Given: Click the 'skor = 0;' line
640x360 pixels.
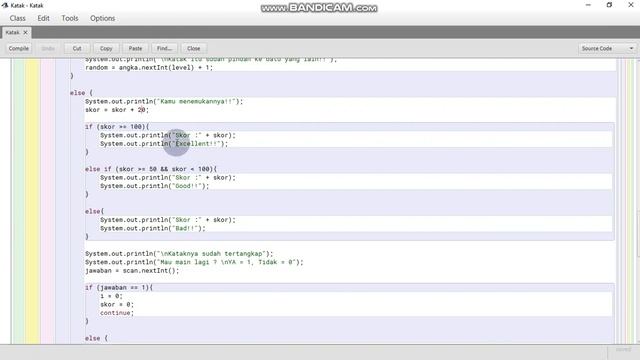Looking at the screenshot, I should coord(117,304).
